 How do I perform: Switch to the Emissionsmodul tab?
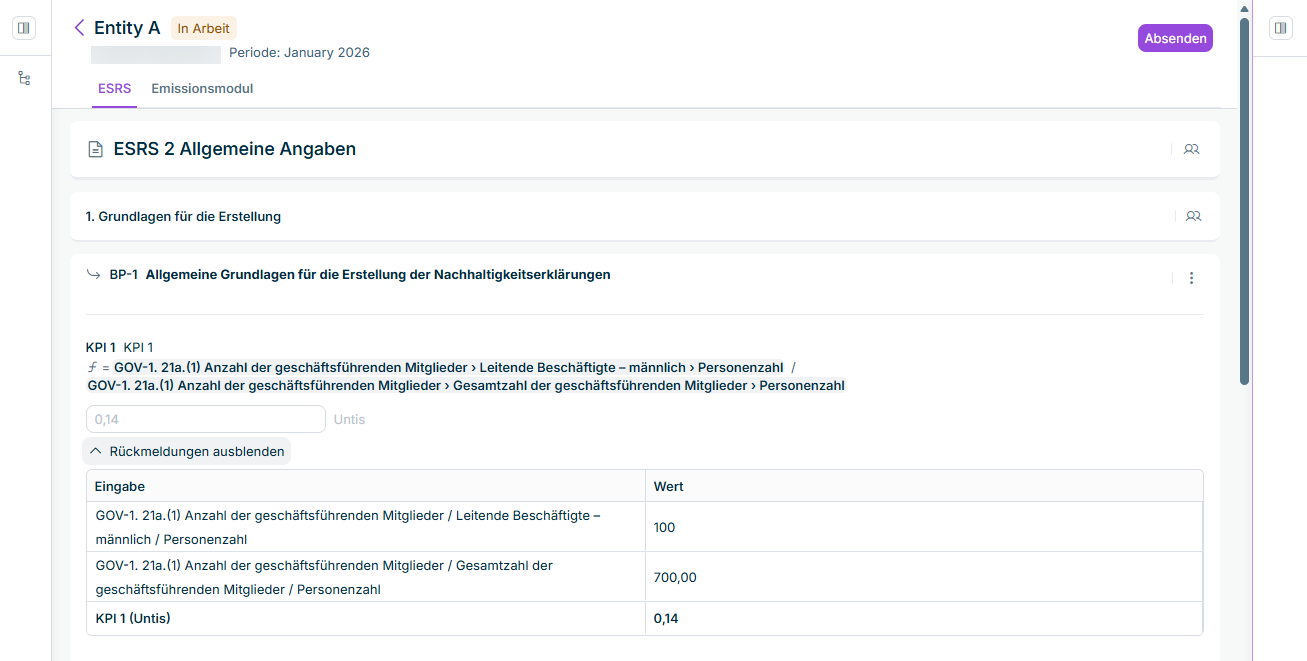point(202,89)
